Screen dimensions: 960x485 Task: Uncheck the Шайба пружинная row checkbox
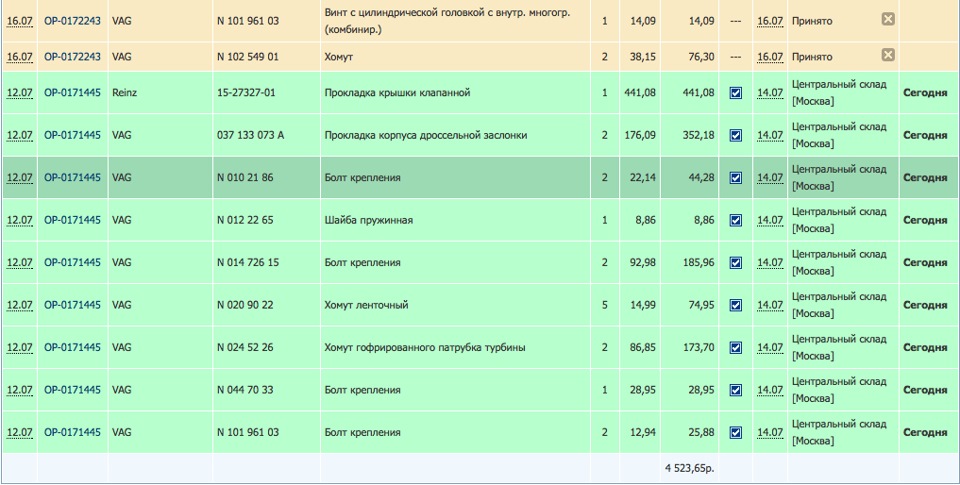pos(736,220)
